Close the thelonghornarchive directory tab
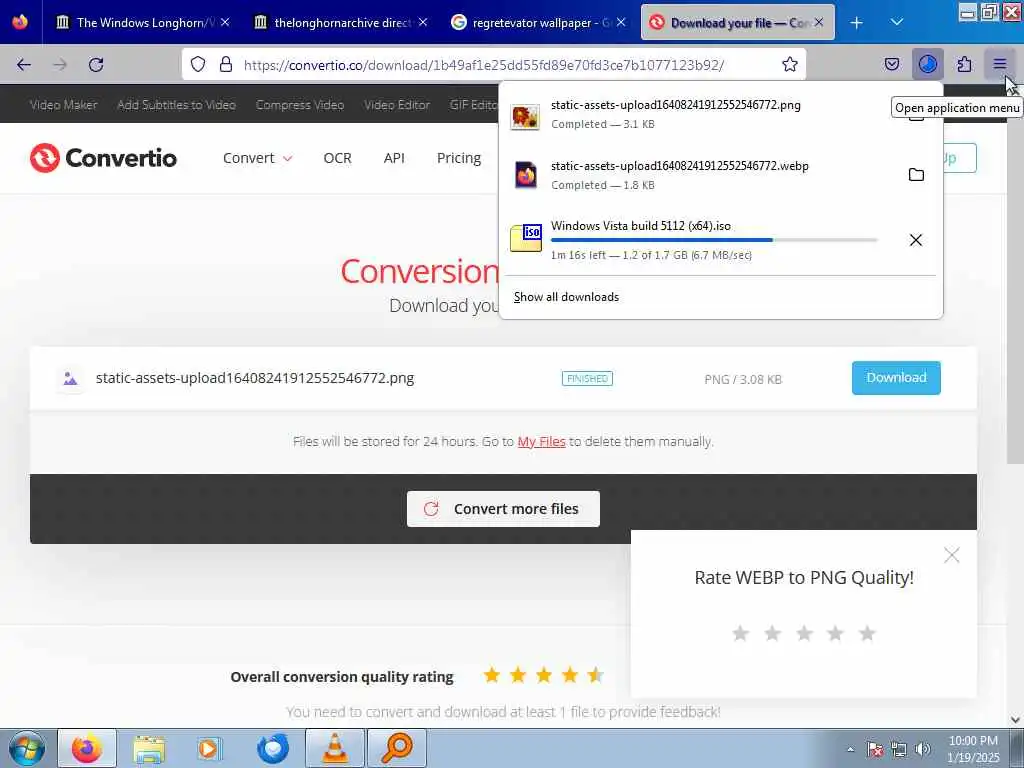 click(x=423, y=22)
